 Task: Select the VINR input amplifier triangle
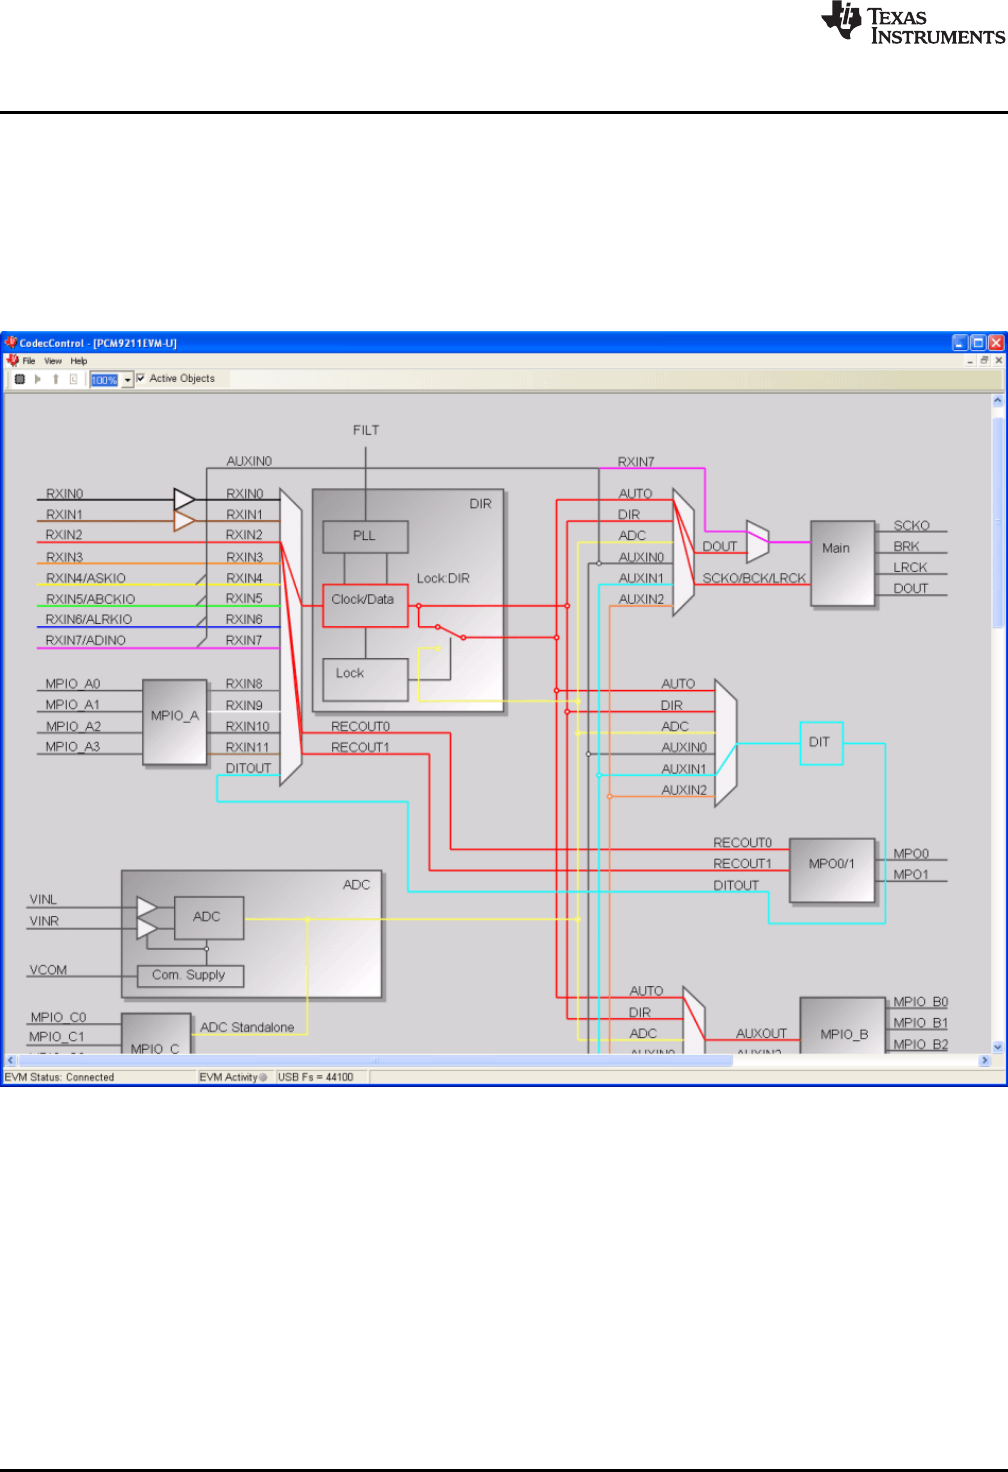pos(147,929)
